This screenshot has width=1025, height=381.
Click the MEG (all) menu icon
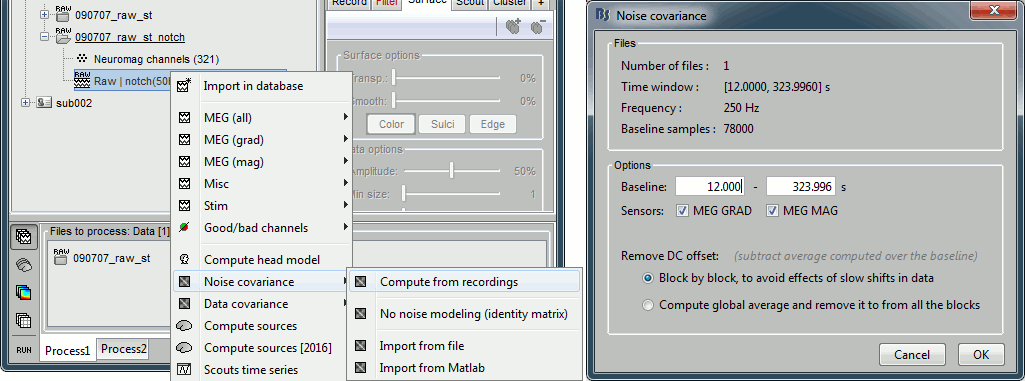tap(184, 118)
